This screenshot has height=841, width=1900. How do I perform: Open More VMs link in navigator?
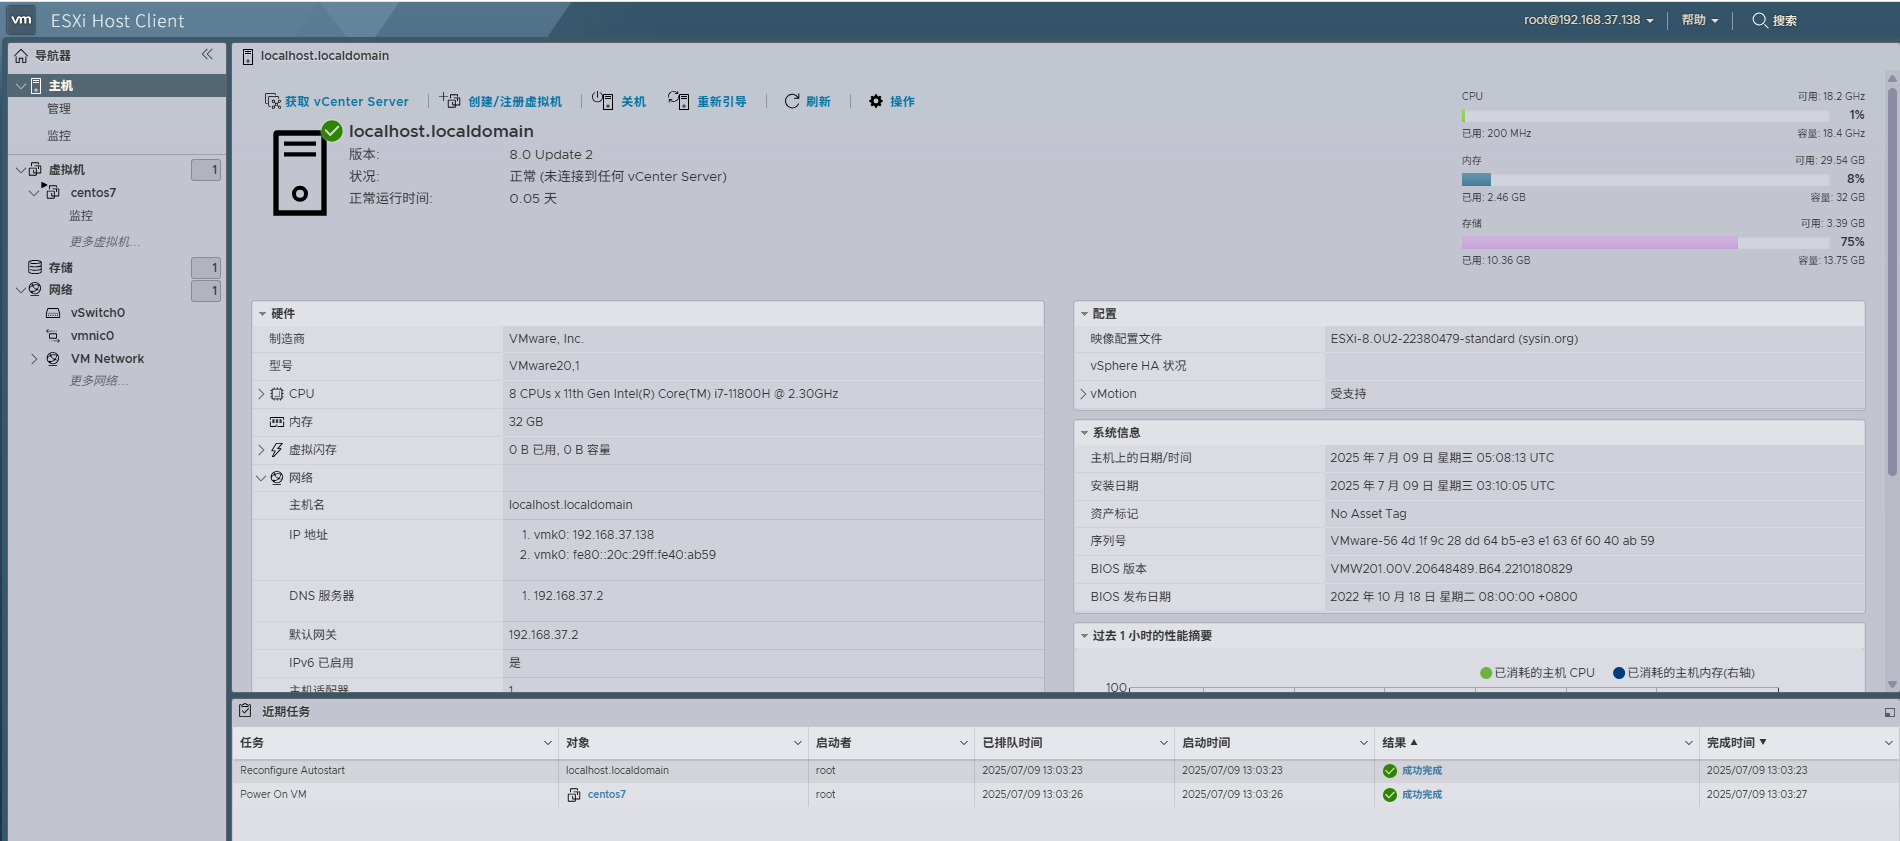[105, 242]
